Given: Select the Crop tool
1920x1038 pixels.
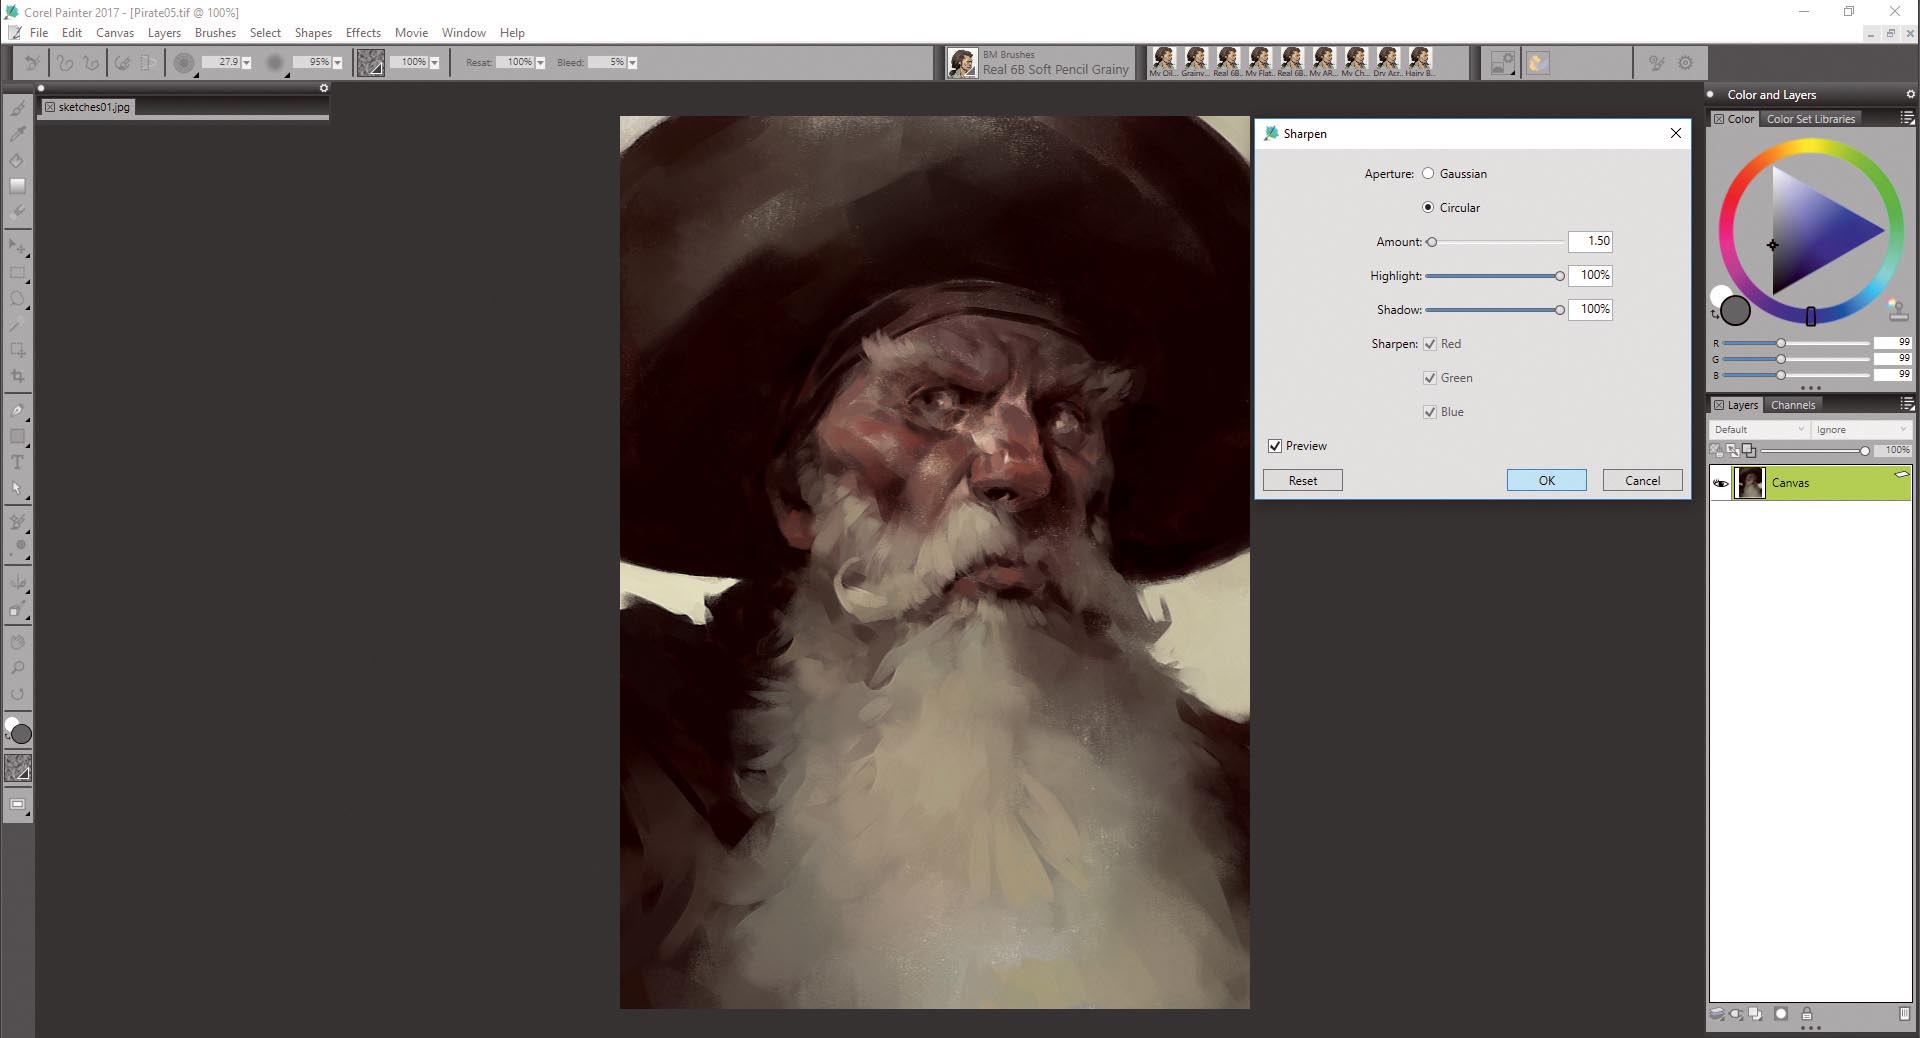Looking at the screenshot, I should [x=17, y=376].
